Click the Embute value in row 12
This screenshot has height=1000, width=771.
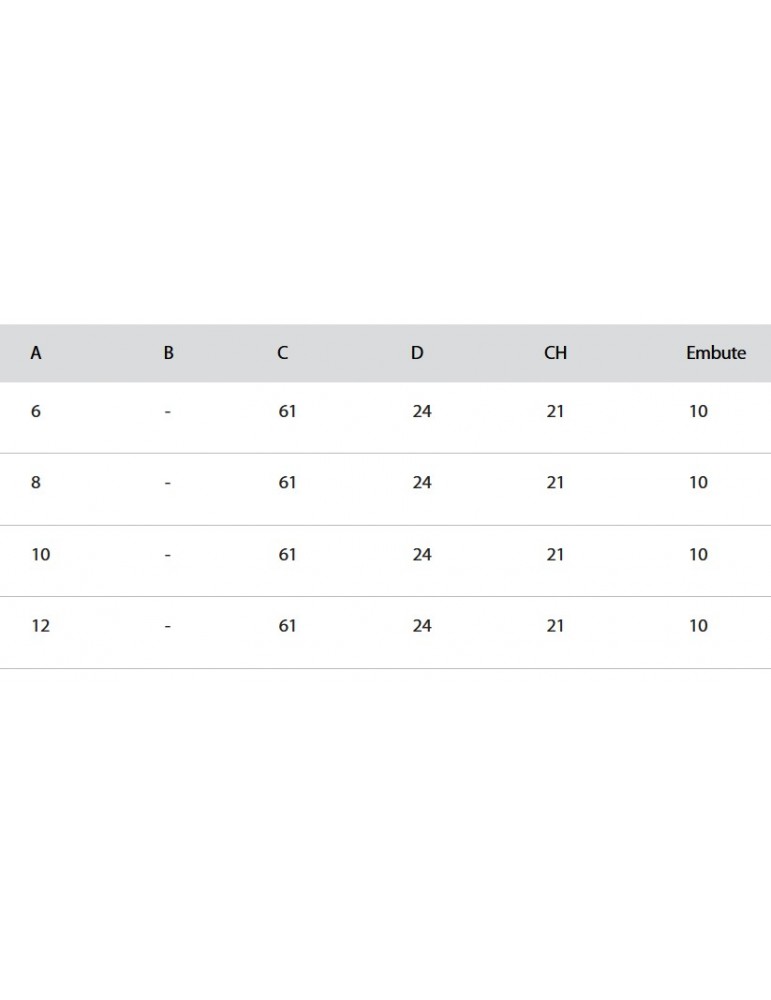coord(698,625)
